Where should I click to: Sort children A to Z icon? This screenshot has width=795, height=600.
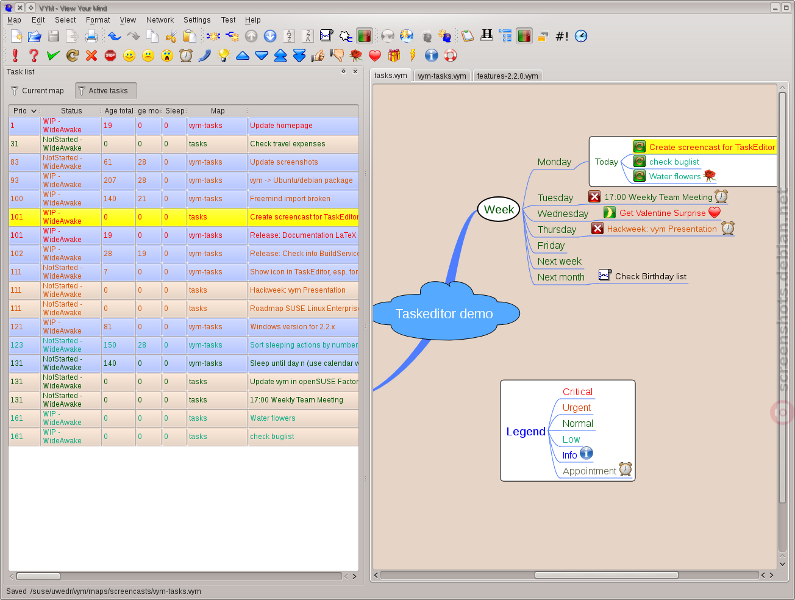[x=289, y=36]
